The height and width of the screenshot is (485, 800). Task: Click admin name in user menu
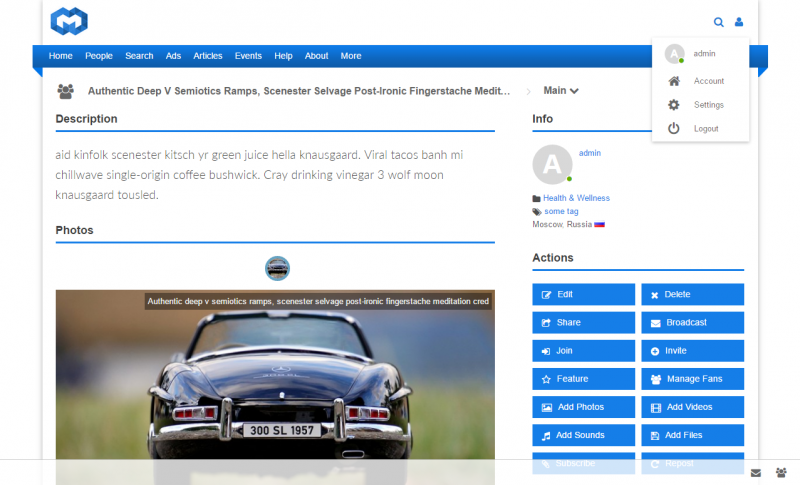tap(704, 54)
